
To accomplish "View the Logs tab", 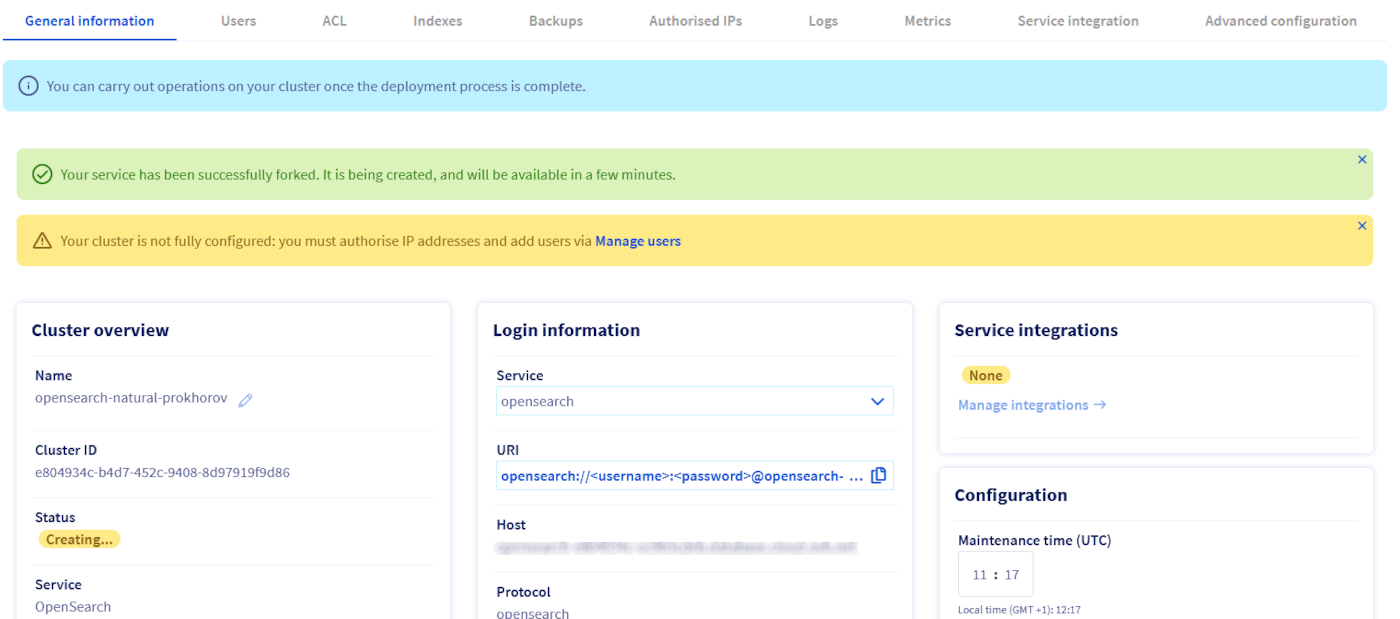I will click(x=822, y=21).
